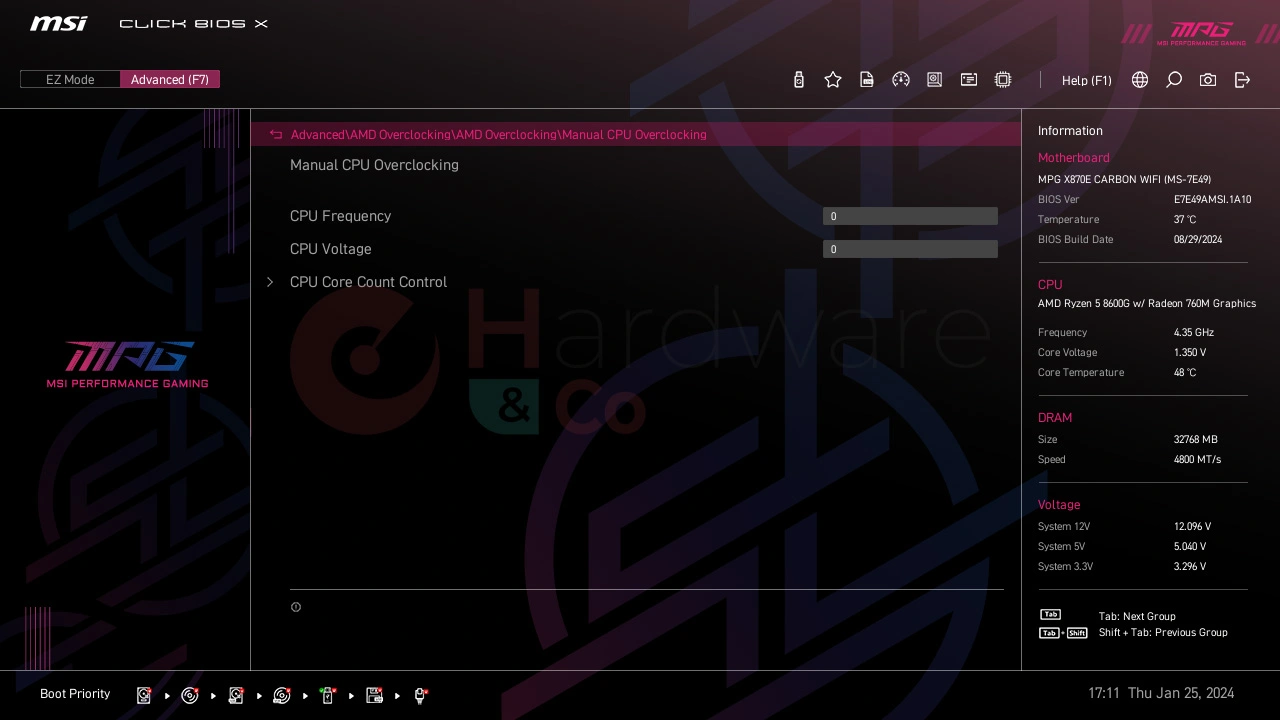Click the Boot Priority label
Image resolution: width=1280 pixels, height=720 pixels.
point(75,694)
